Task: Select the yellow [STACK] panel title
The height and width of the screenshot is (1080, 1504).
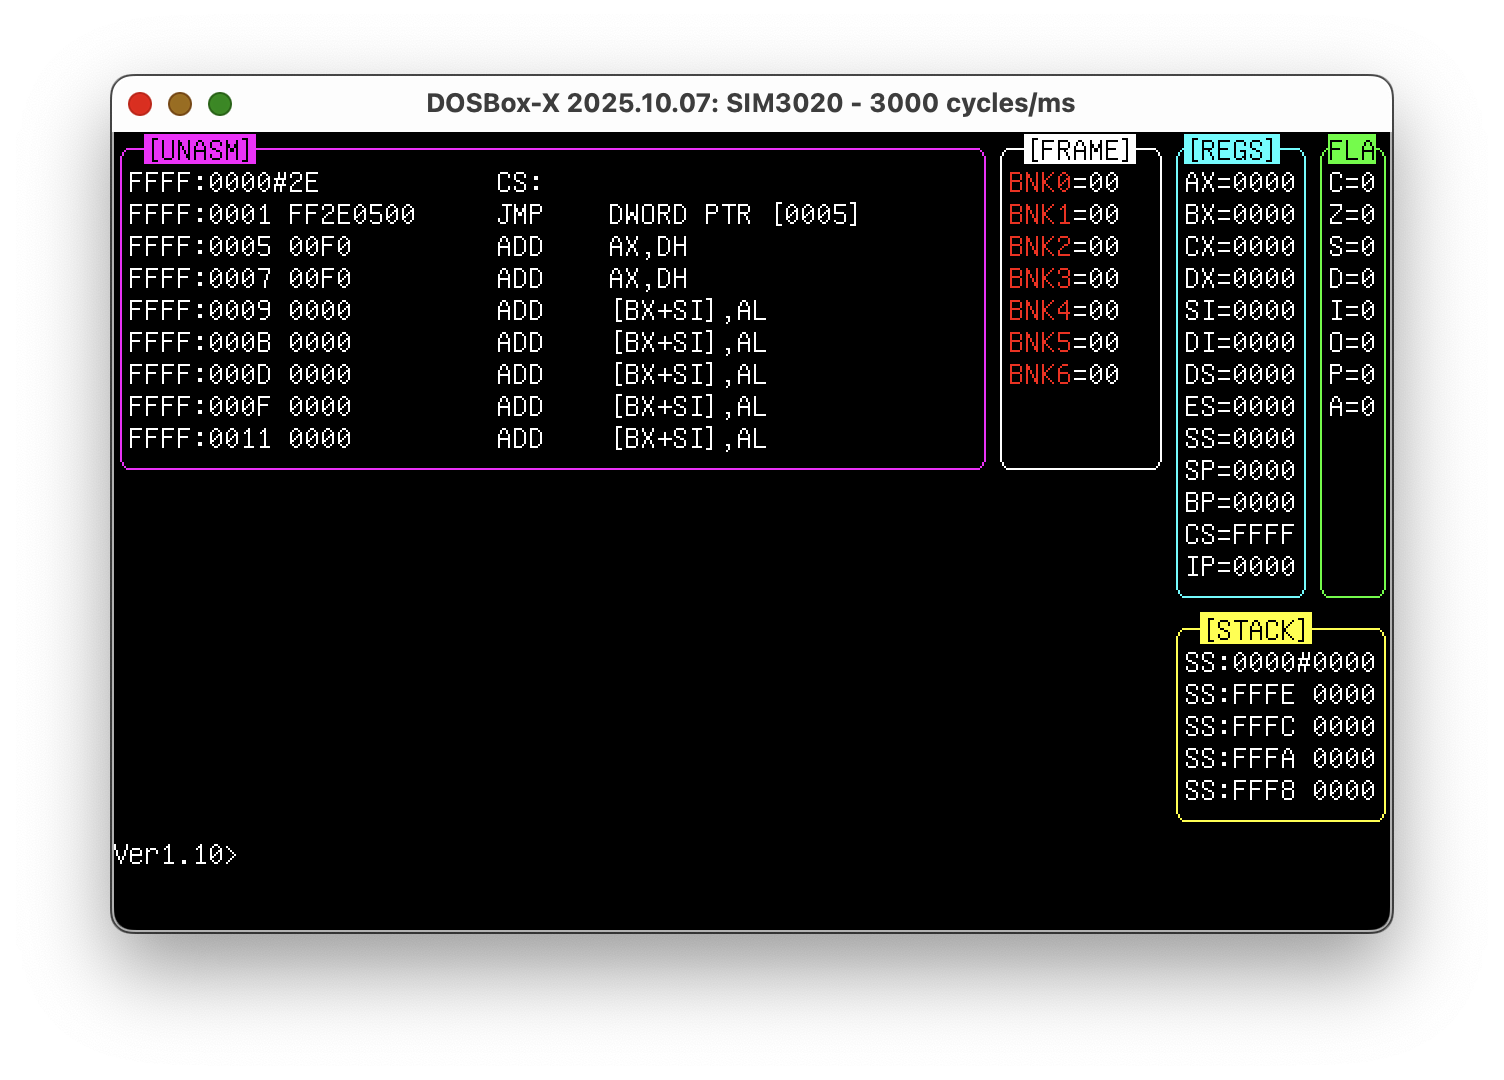Action: tap(1255, 630)
